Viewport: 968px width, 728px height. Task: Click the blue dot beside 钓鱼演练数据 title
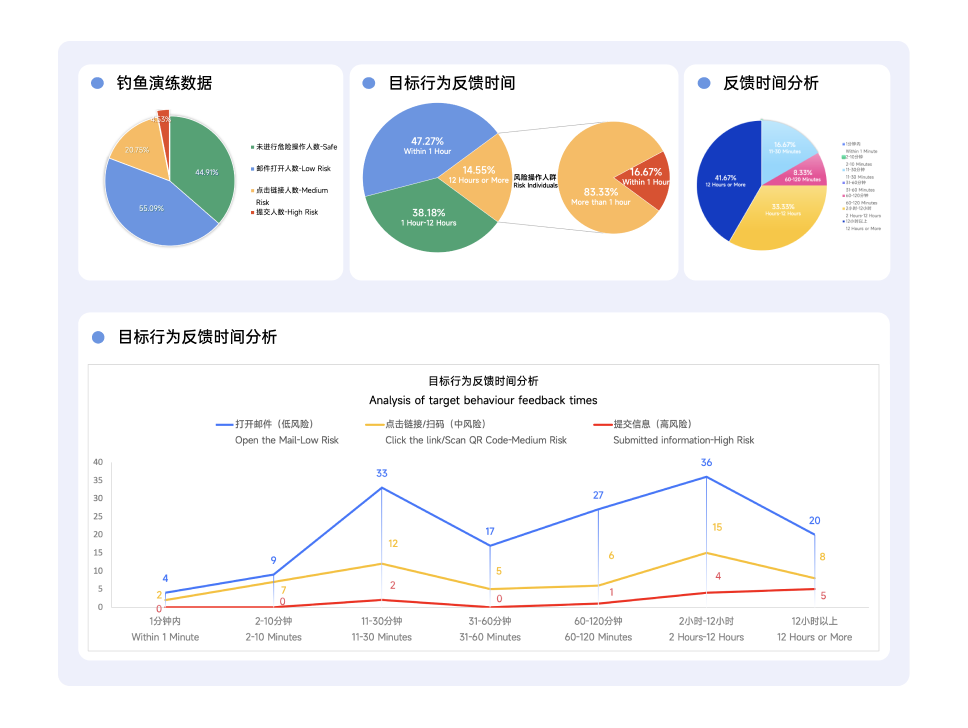point(97,84)
